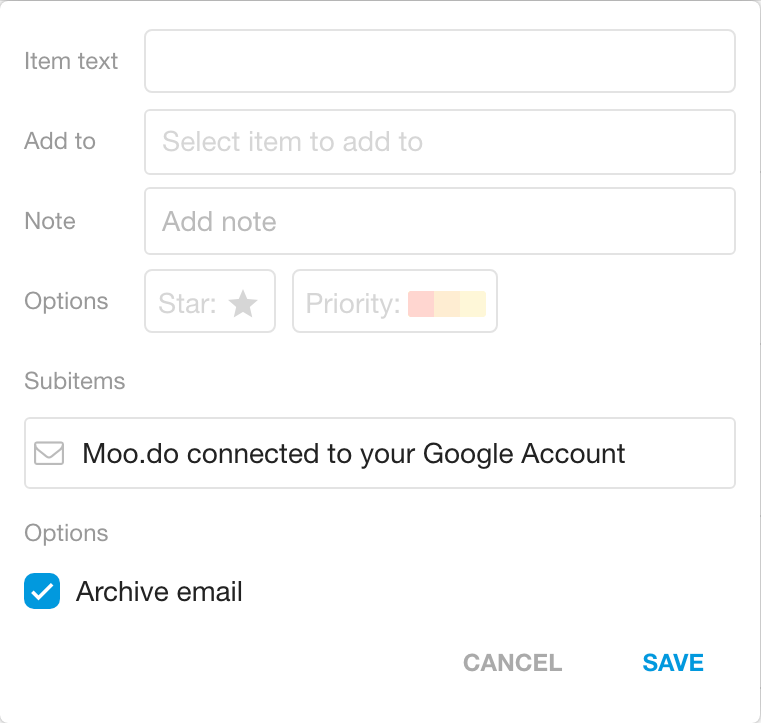761x723 pixels.
Task: Click the Options heading above Archive email
Action: coord(66,534)
